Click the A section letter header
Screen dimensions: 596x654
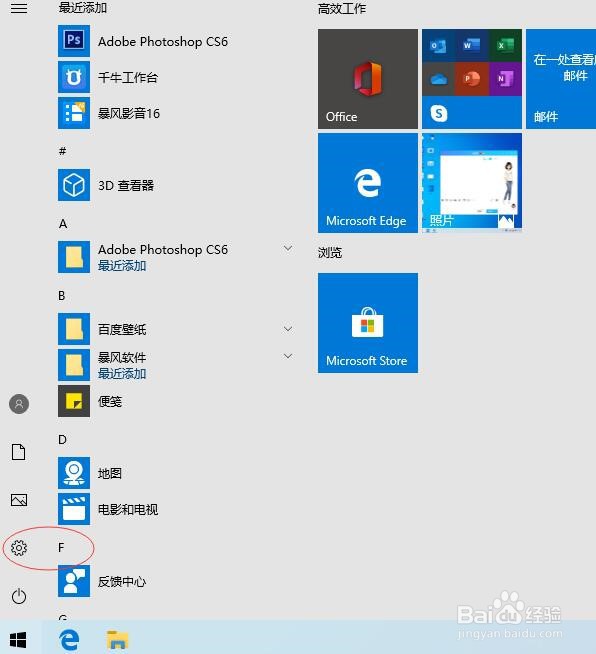pos(63,224)
